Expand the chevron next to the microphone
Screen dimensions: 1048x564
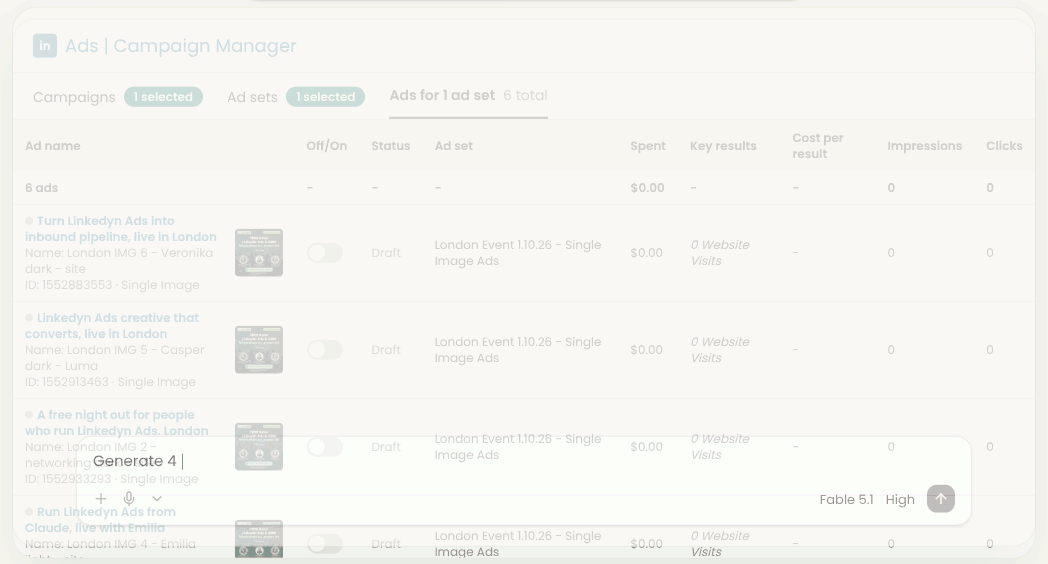click(156, 499)
